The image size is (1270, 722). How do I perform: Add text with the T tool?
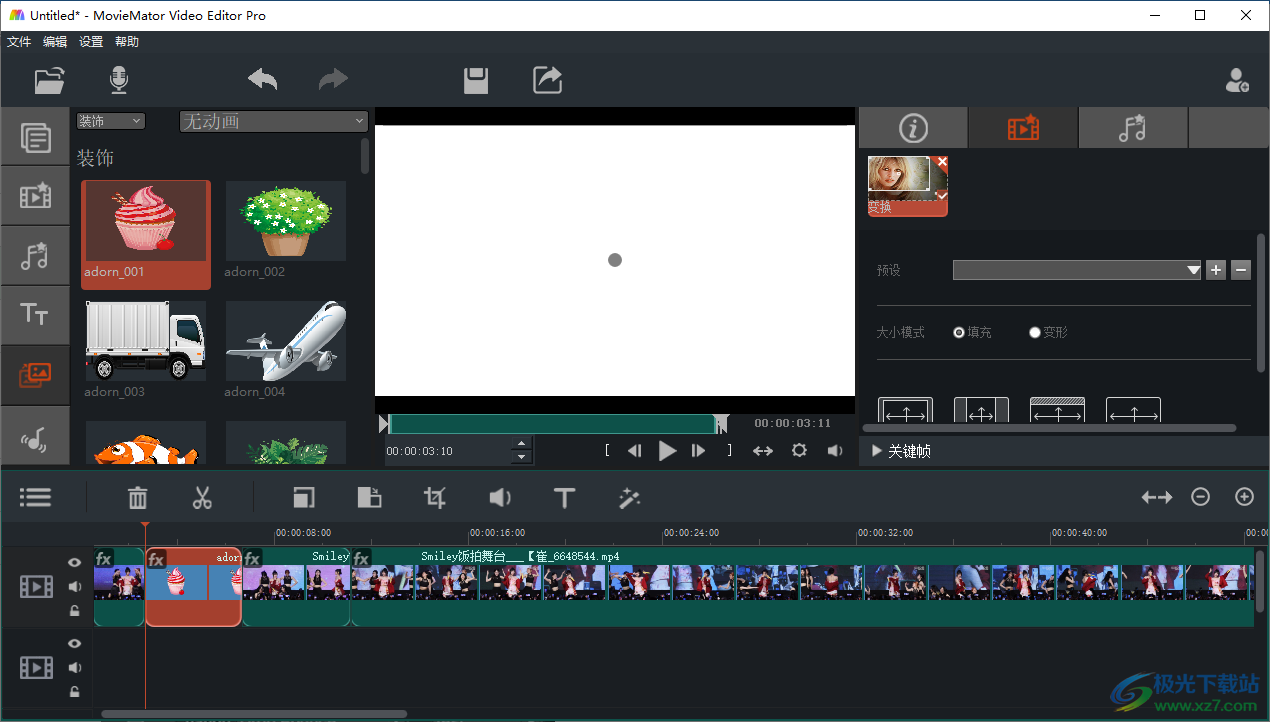click(564, 497)
